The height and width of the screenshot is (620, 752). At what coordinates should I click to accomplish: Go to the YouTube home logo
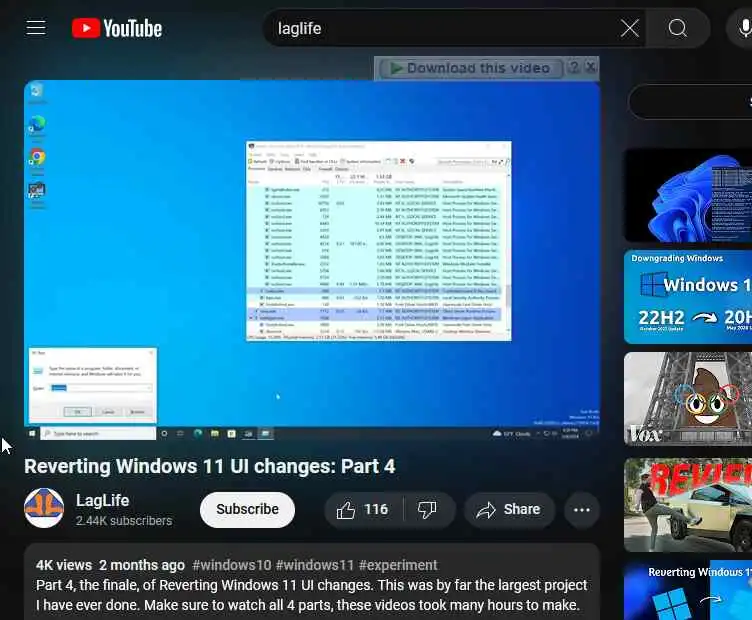point(117,28)
